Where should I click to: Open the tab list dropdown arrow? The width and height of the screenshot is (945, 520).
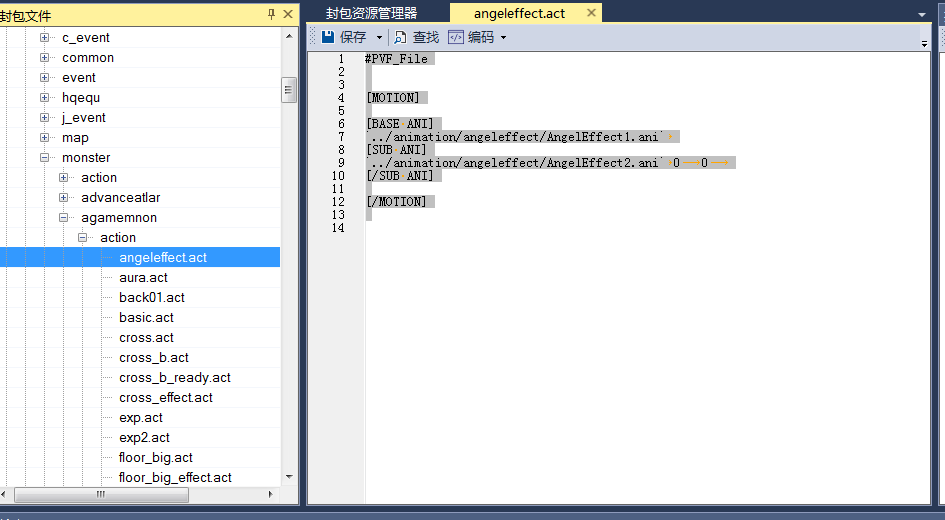point(922,15)
